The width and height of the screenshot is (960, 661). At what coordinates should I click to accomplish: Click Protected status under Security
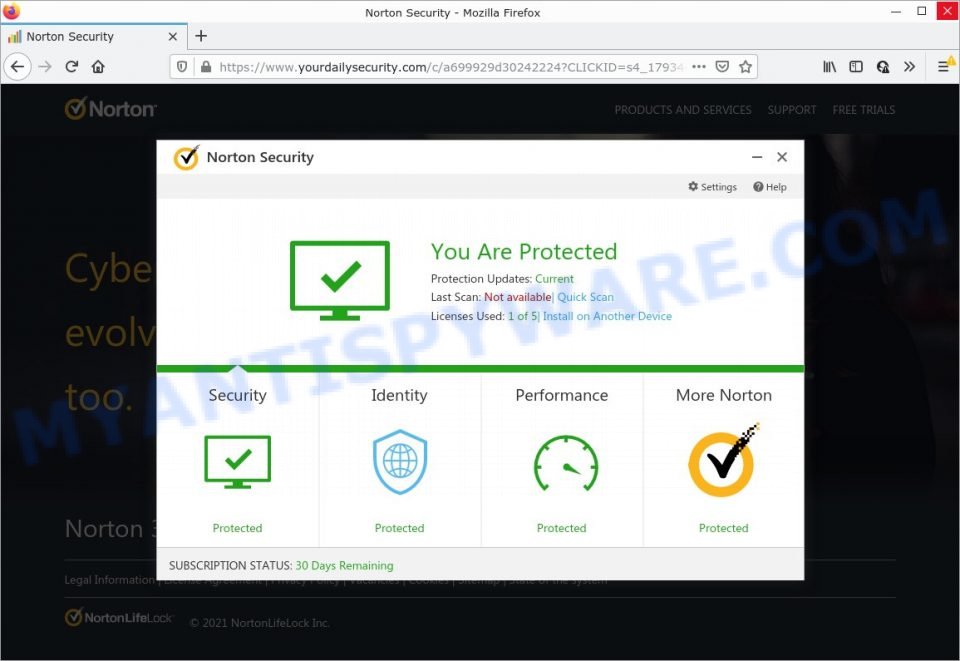pos(238,528)
